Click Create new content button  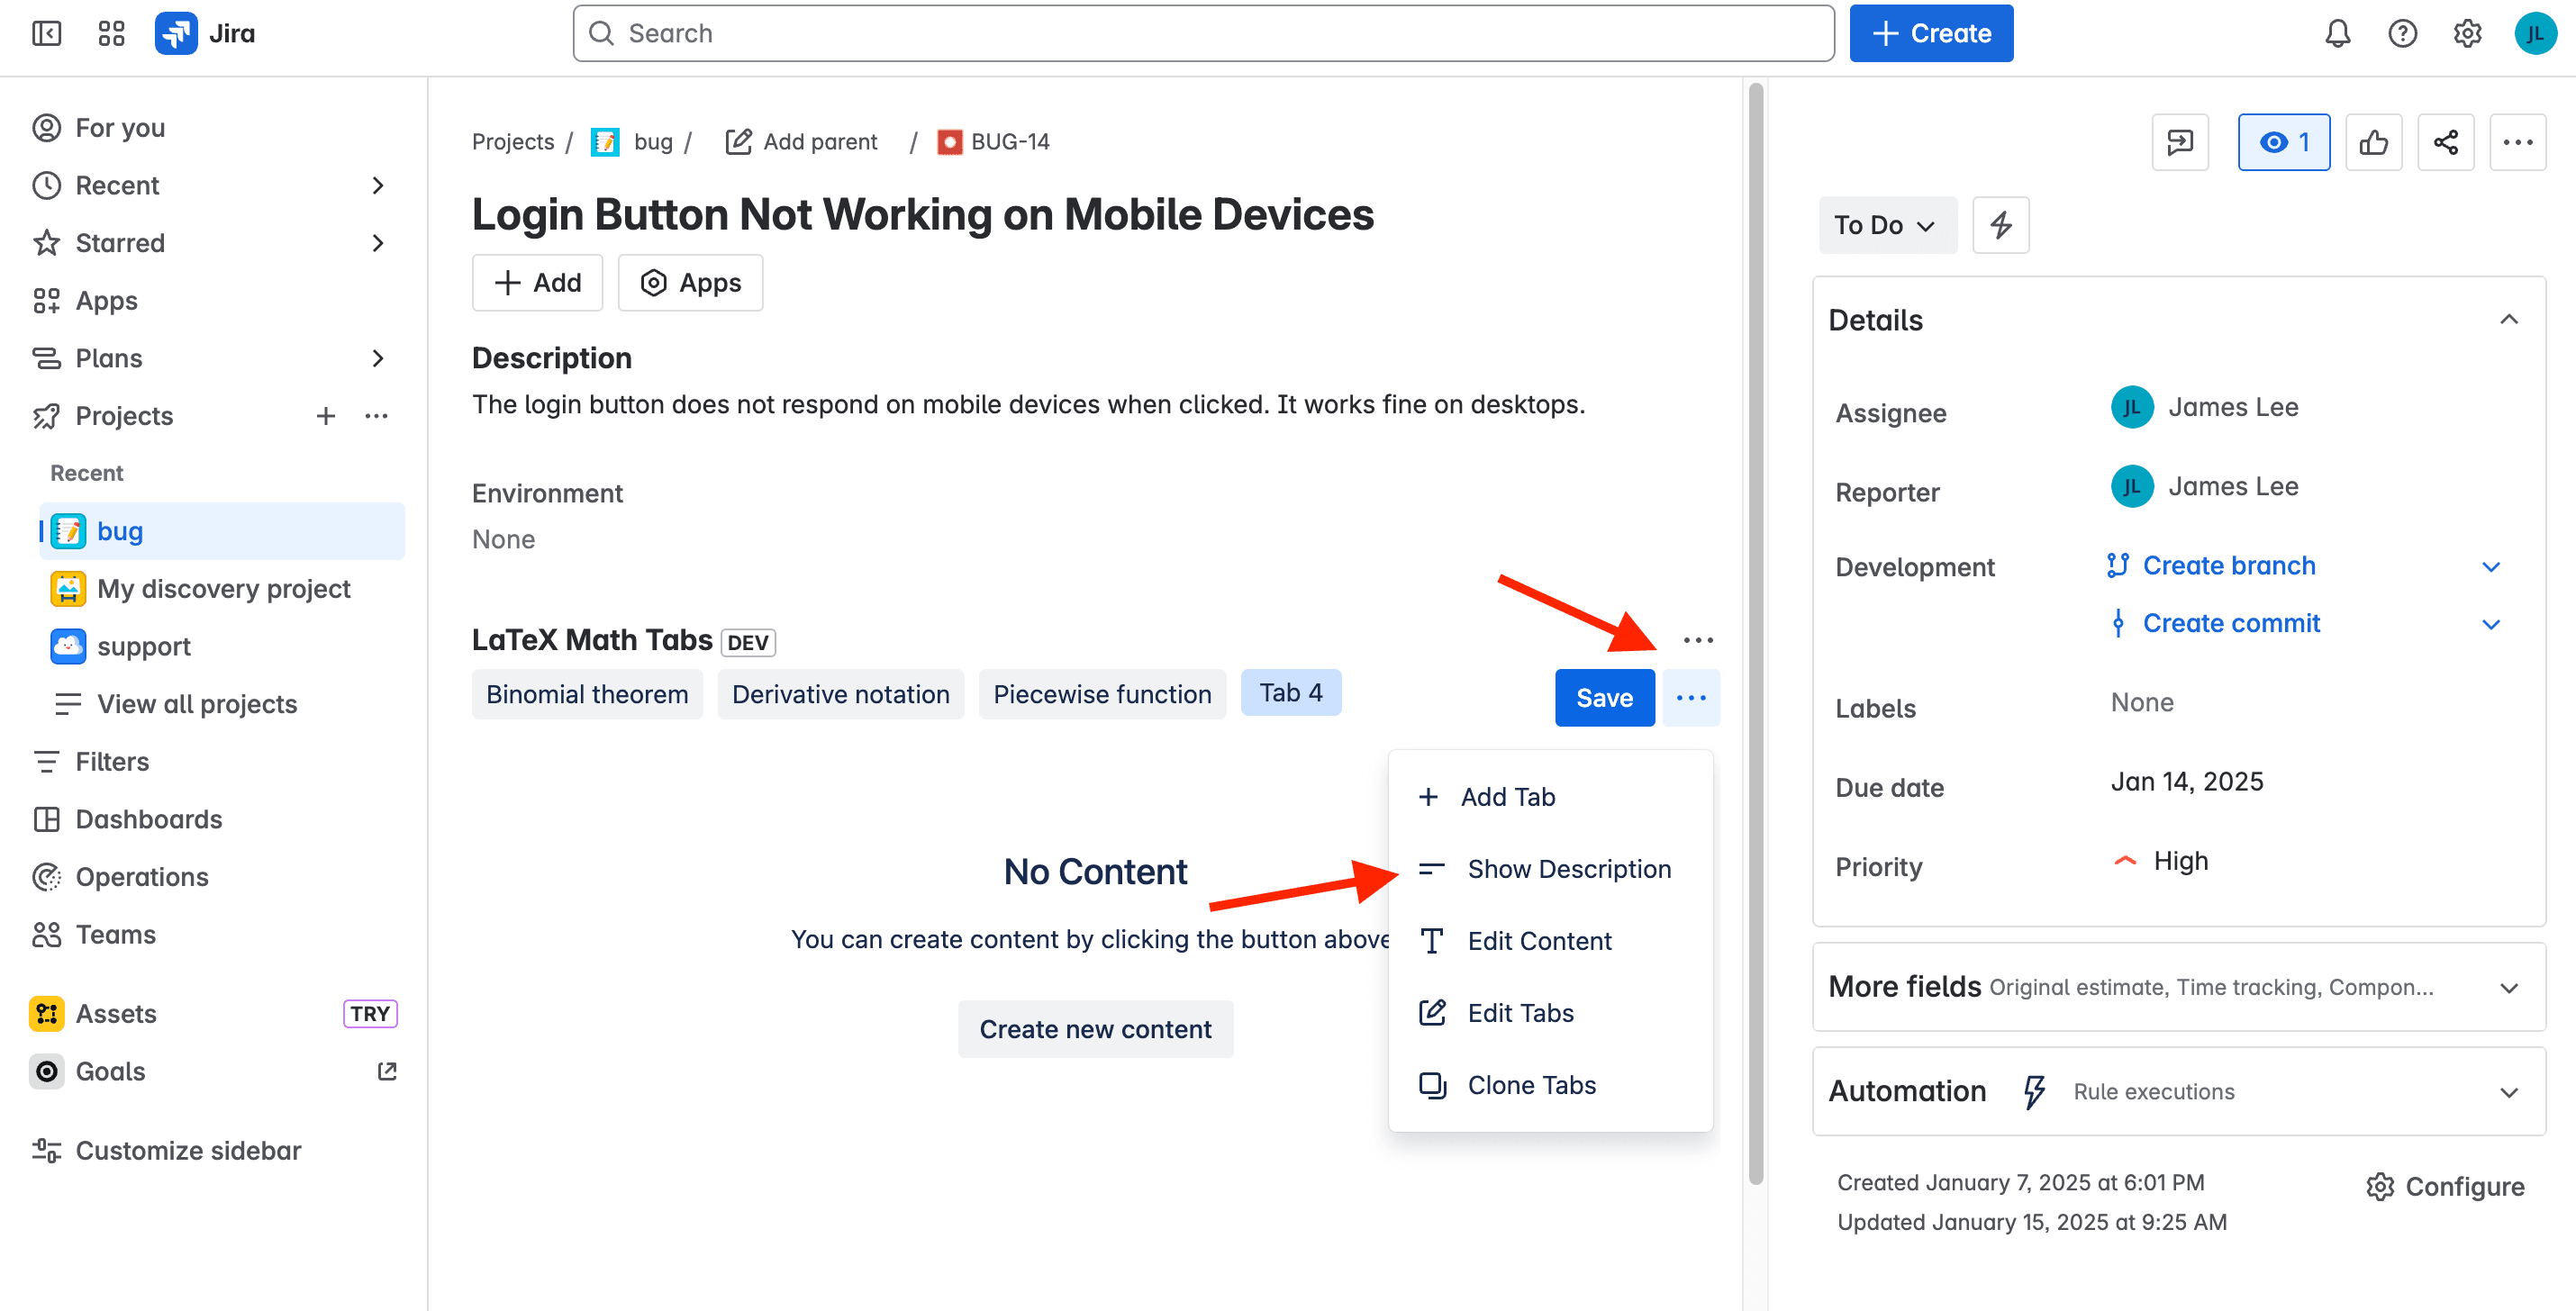(1095, 1029)
